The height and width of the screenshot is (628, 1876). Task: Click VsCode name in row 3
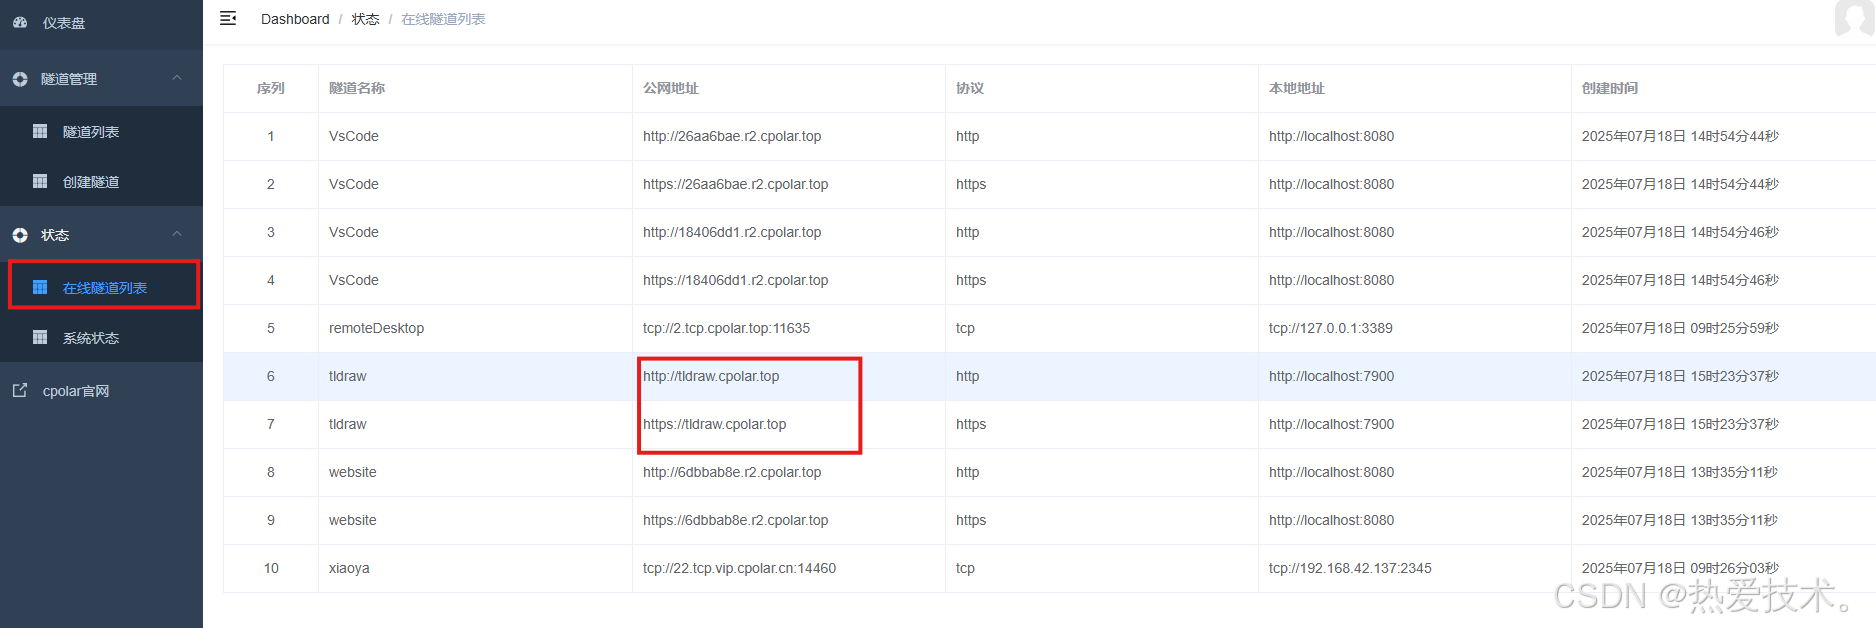[354, 232]
